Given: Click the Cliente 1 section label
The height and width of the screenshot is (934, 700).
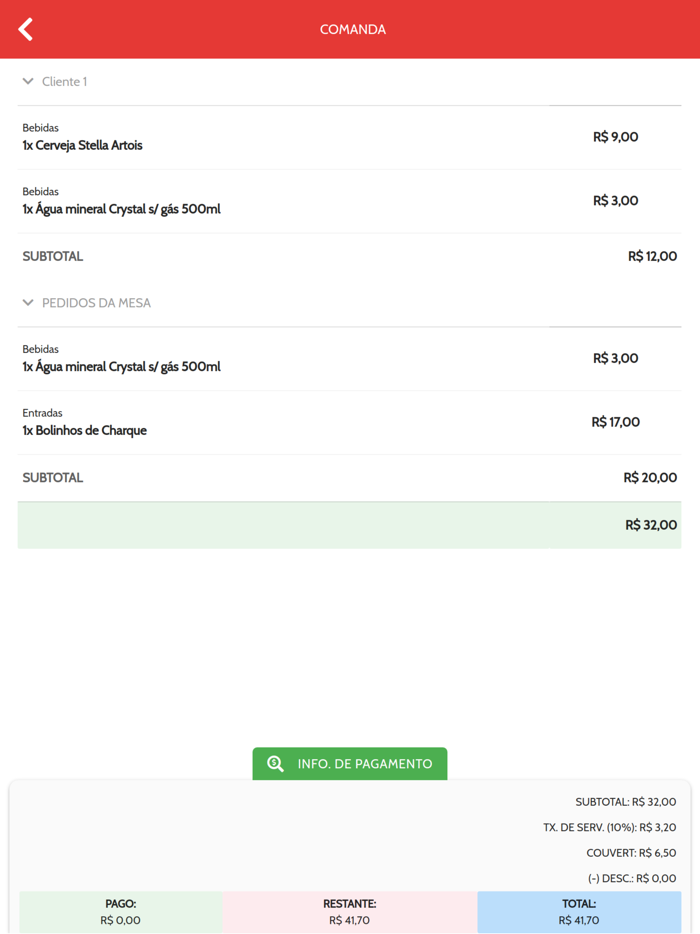Looking at the screenshot, I should click(x=64, y=82).
